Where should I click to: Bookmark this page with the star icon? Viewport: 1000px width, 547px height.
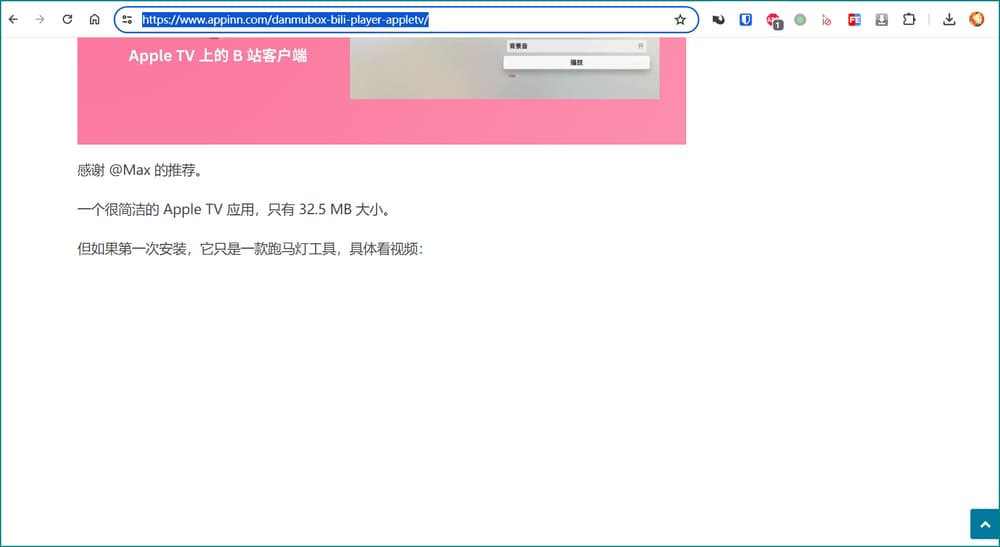tap(680, 19)
